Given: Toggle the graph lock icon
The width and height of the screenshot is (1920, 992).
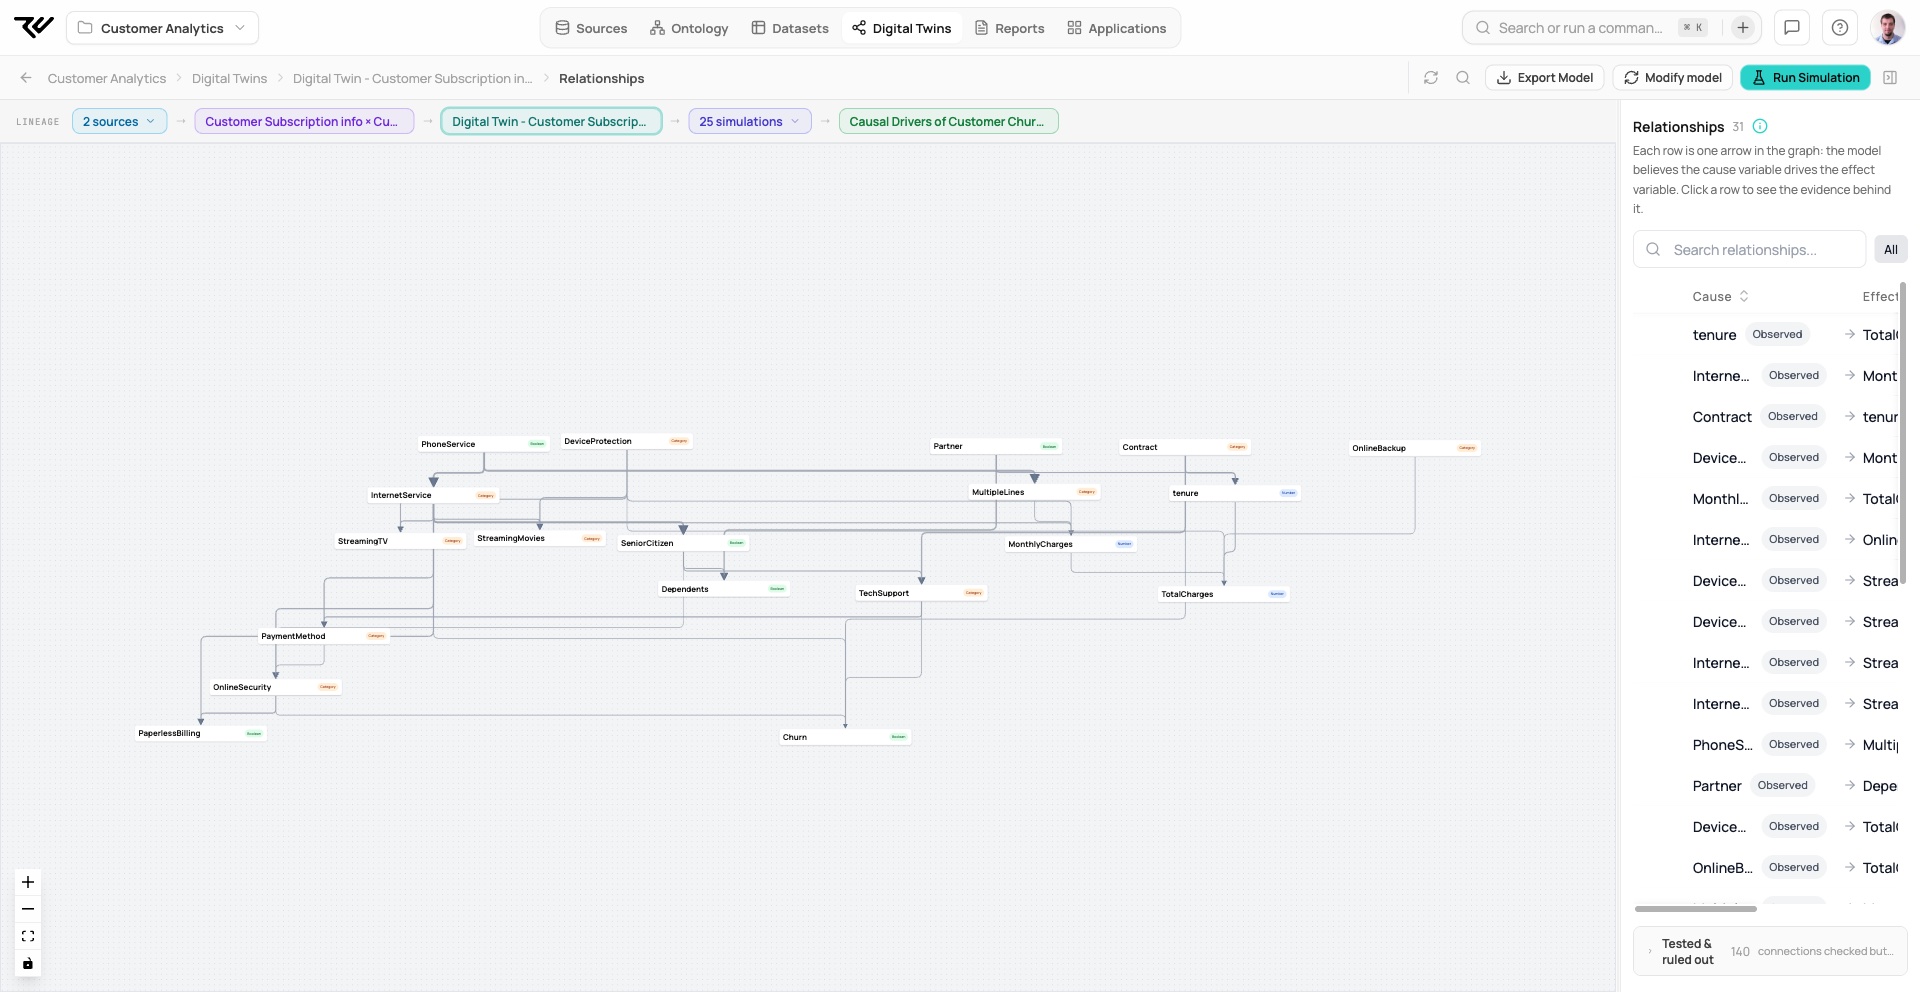Looking at the screenshot, I should click(28, 964).
